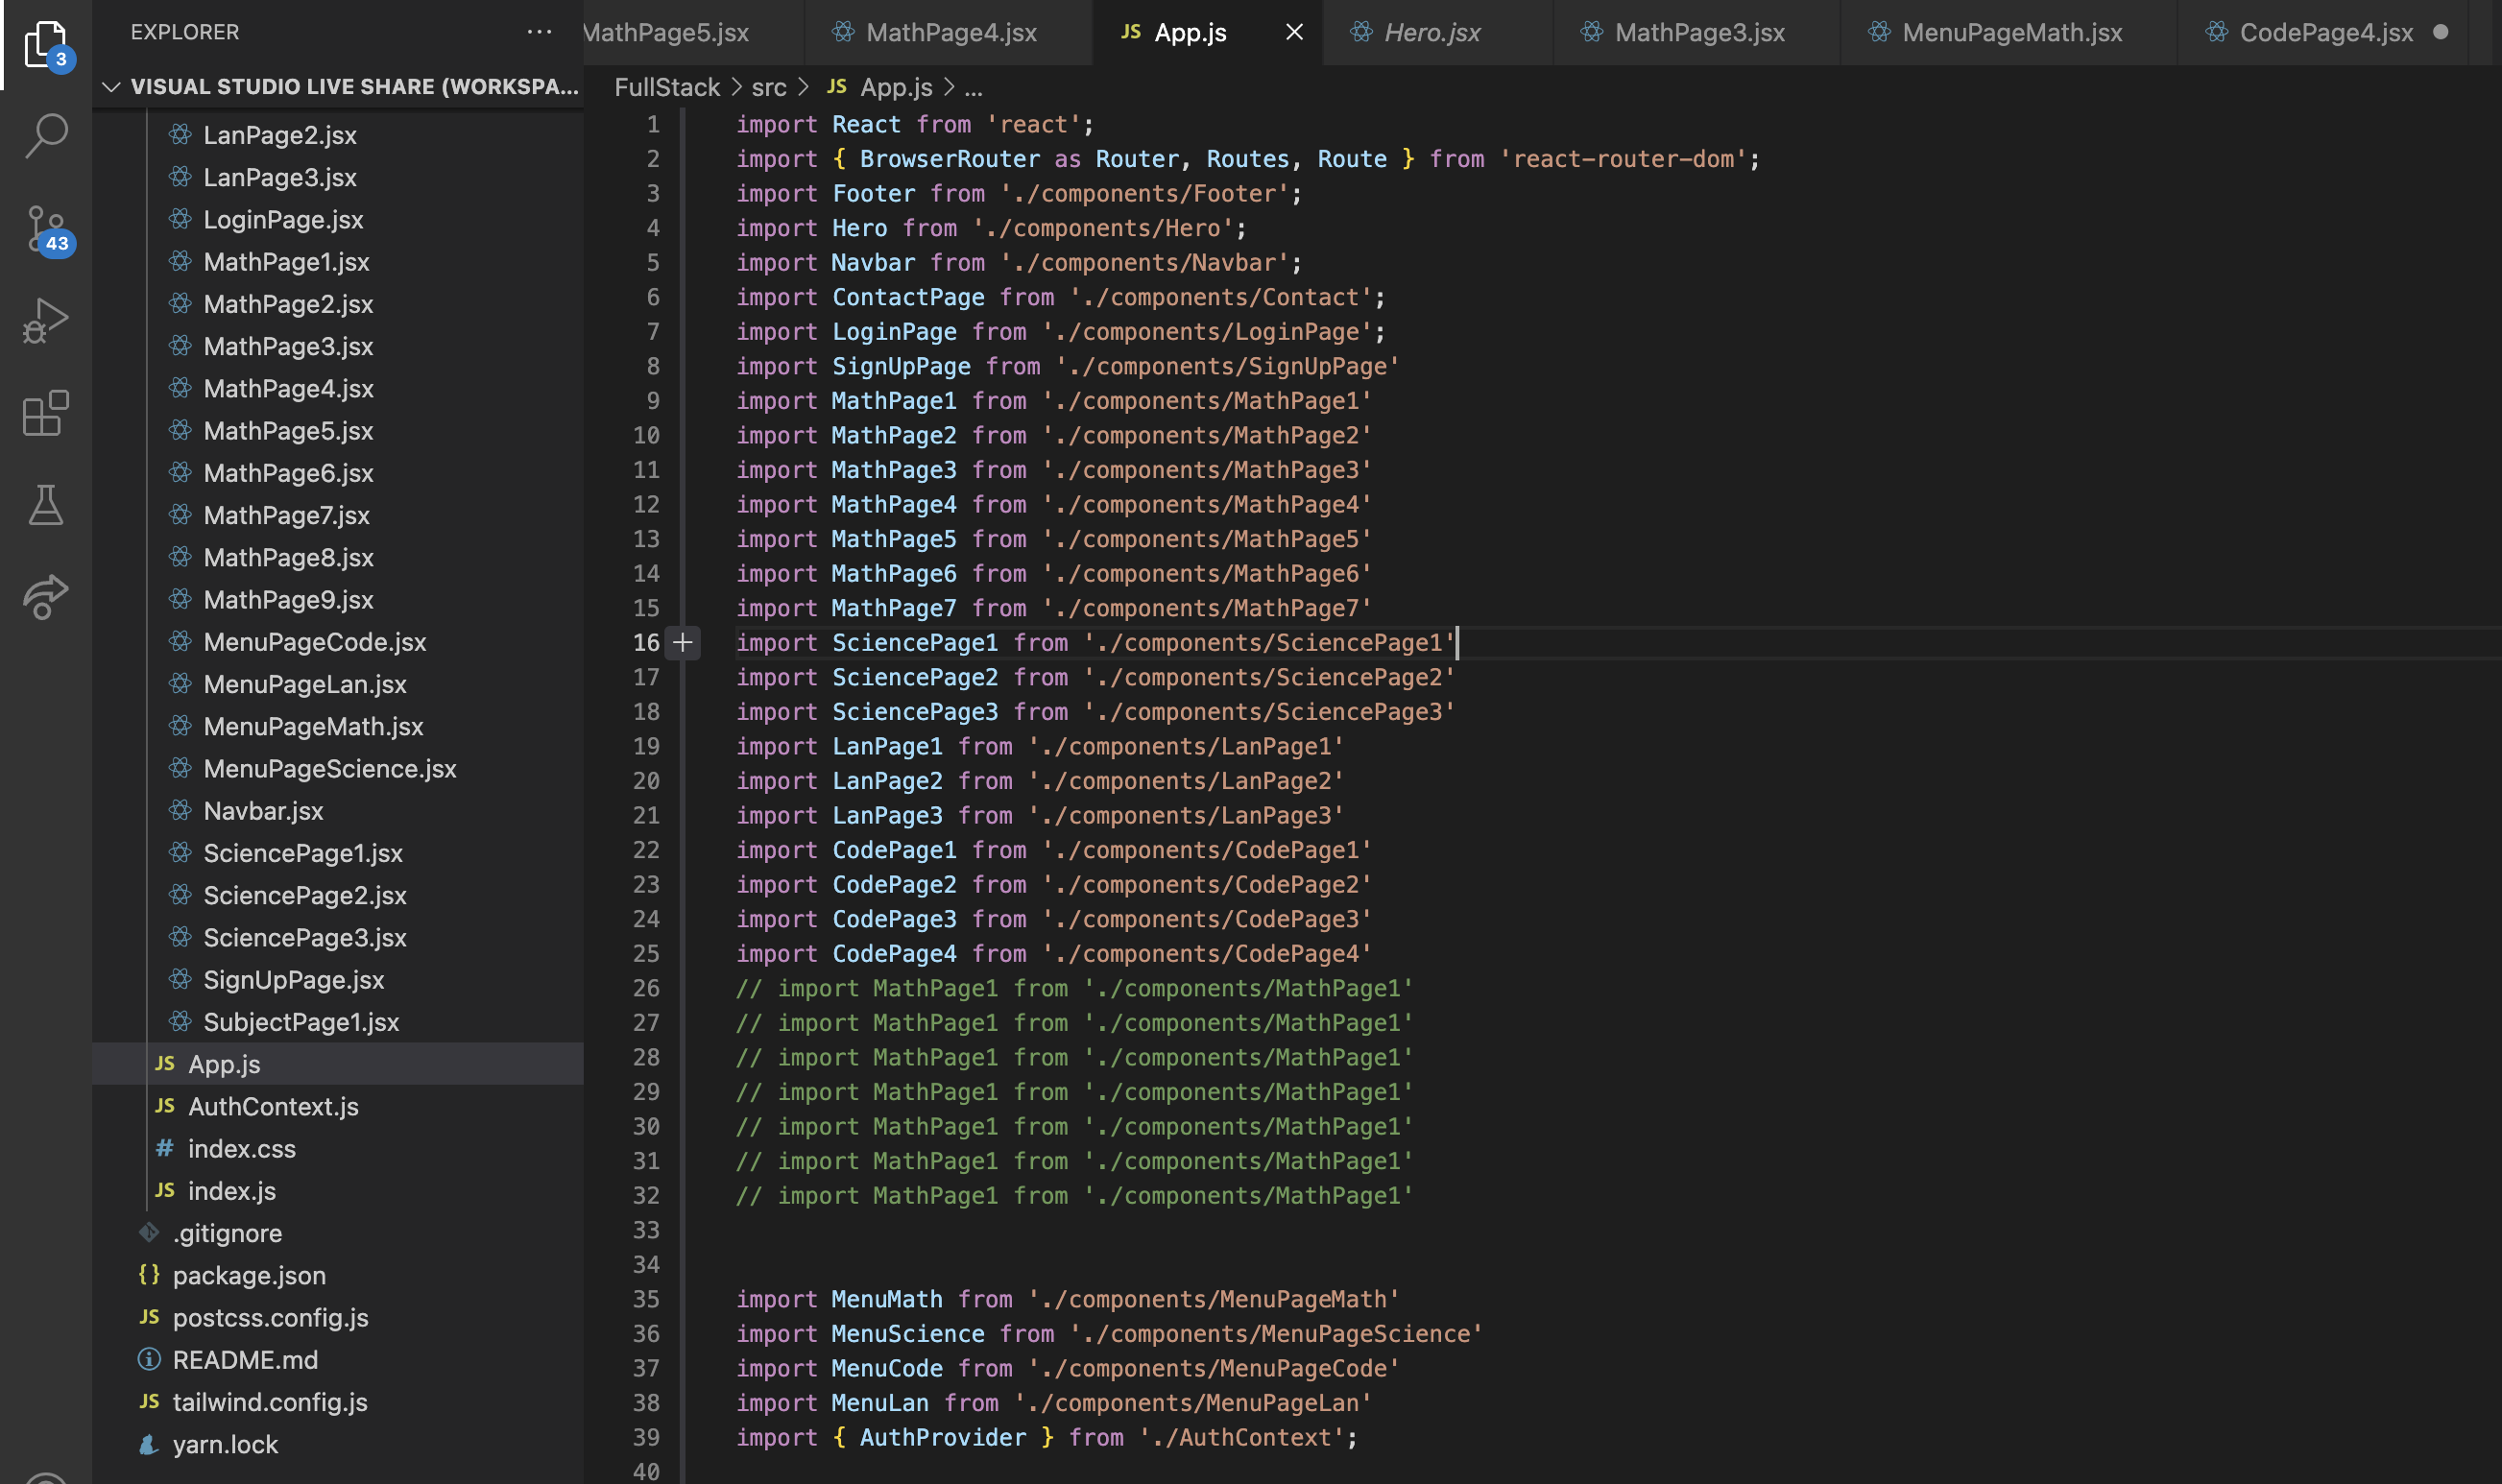The height and width of the screenshot is (1484, 2502).
Task: Open the Live Share view icon
Action: (45, 597)
